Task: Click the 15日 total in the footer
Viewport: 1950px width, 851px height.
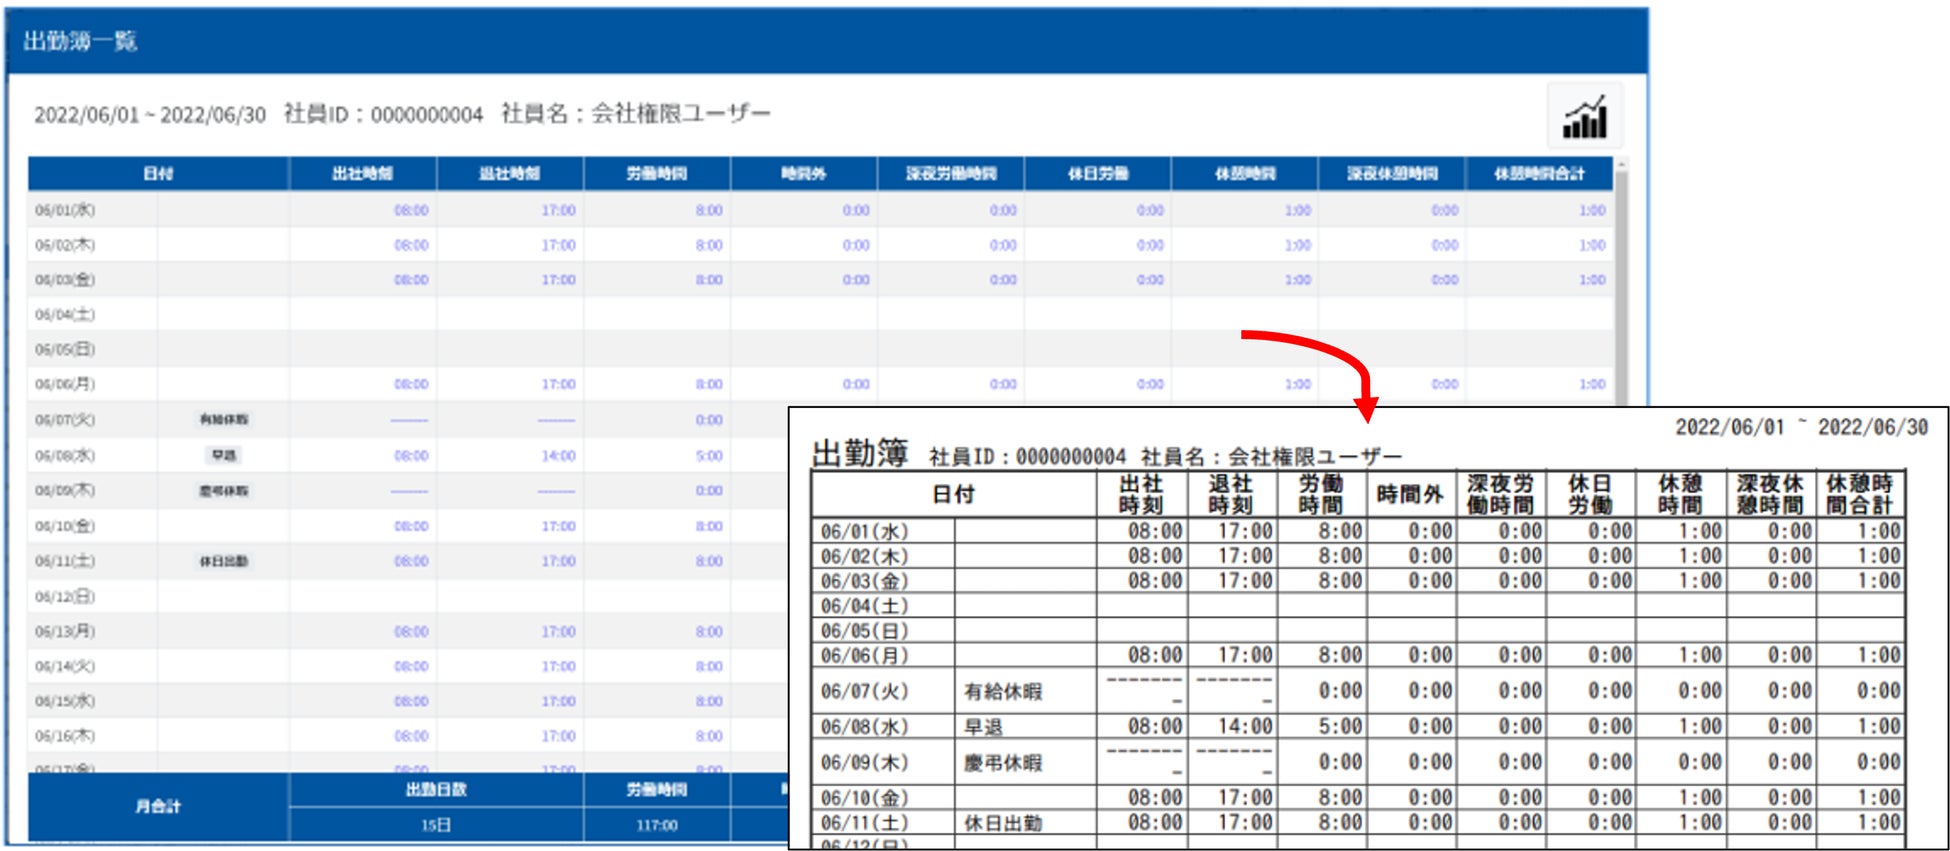Action: pyautogui.click(x=436, y=825)
